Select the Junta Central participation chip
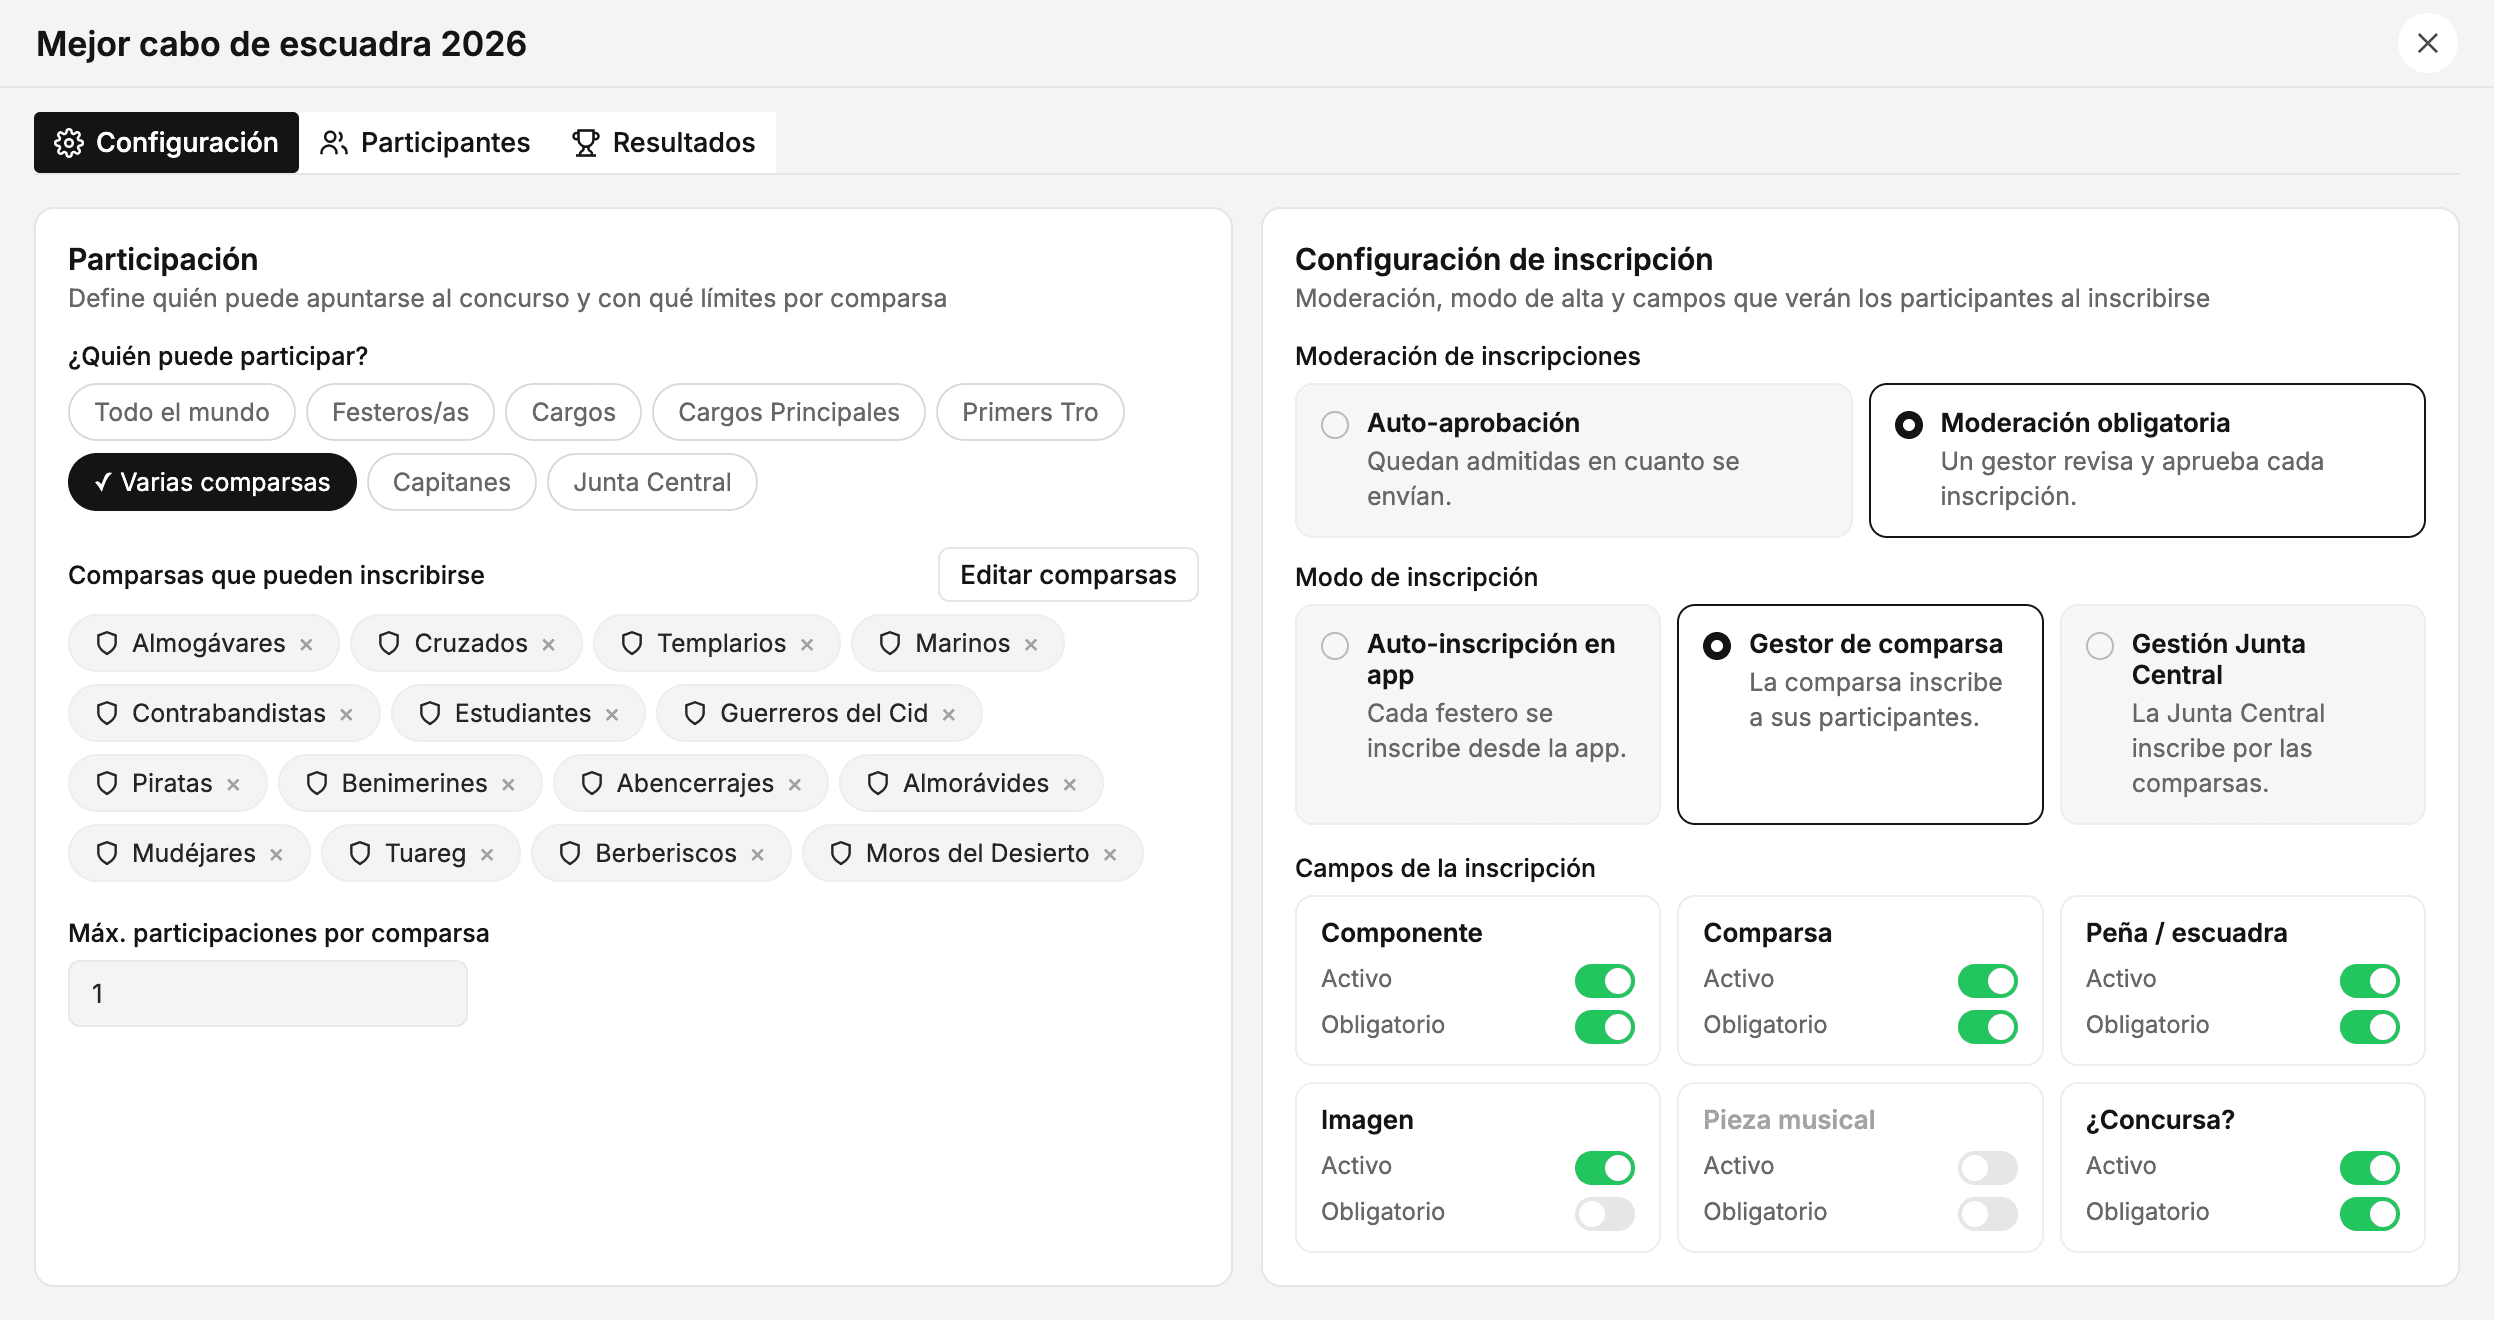This screenshot has height=1320, width=2494. pyautogui.click(x=652, y=482)
